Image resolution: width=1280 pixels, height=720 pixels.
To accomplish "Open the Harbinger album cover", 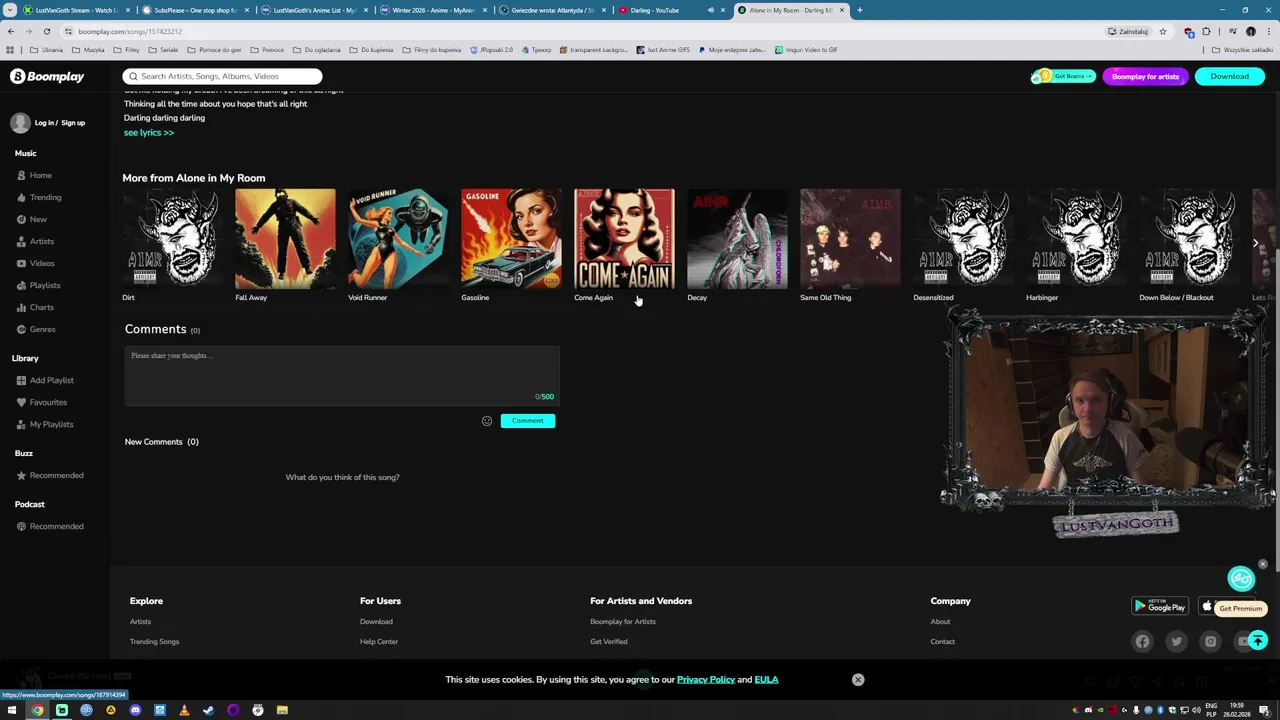I will [1076, 239].
